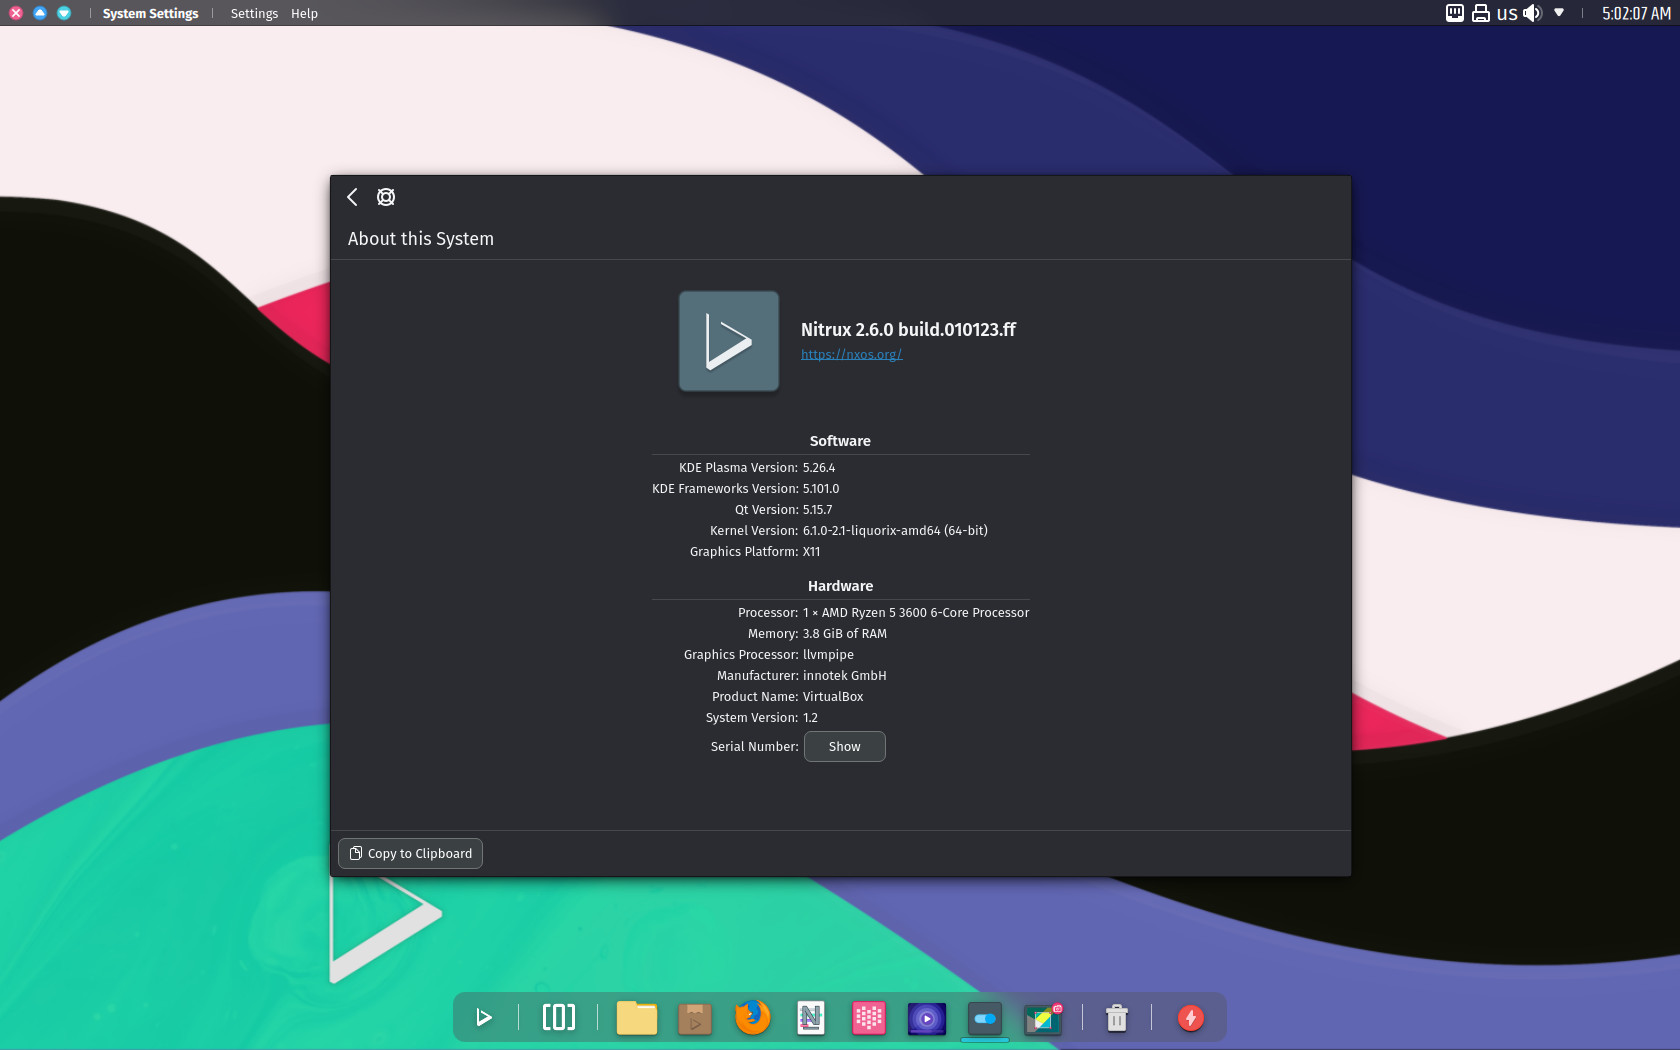1680x1050 pixels.
Task: Click the help lifebuoy icon in header
Action: pos(386,197)
